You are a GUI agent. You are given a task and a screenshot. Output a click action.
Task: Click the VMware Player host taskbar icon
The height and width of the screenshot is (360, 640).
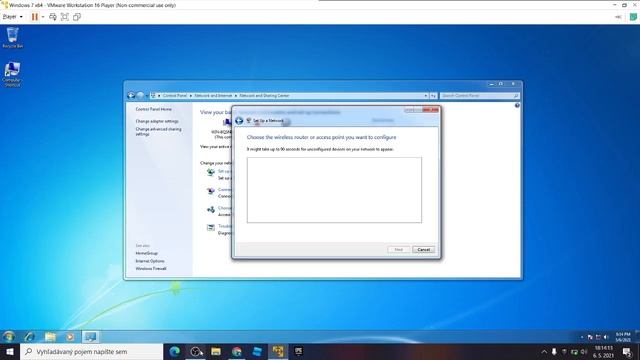point(278,351)
